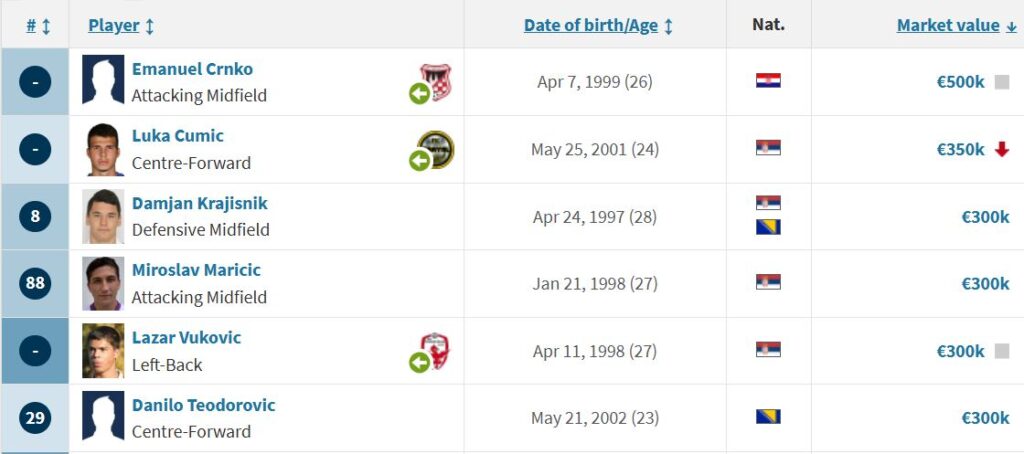The height and width of the screenshot is (454, 1024).
Task: Click Luka Cumic's €350k market value
Action: [x=960, y=150]
